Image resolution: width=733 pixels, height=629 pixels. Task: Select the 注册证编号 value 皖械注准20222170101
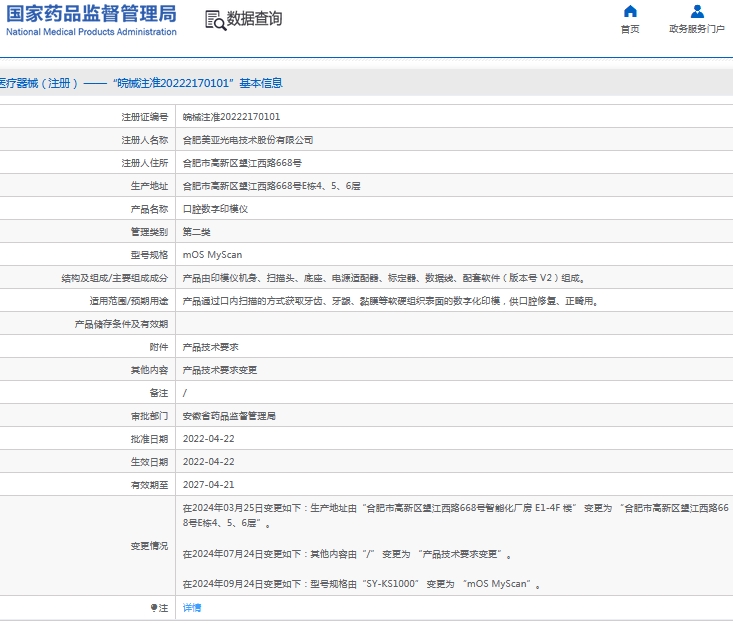[x=231, y=117]
